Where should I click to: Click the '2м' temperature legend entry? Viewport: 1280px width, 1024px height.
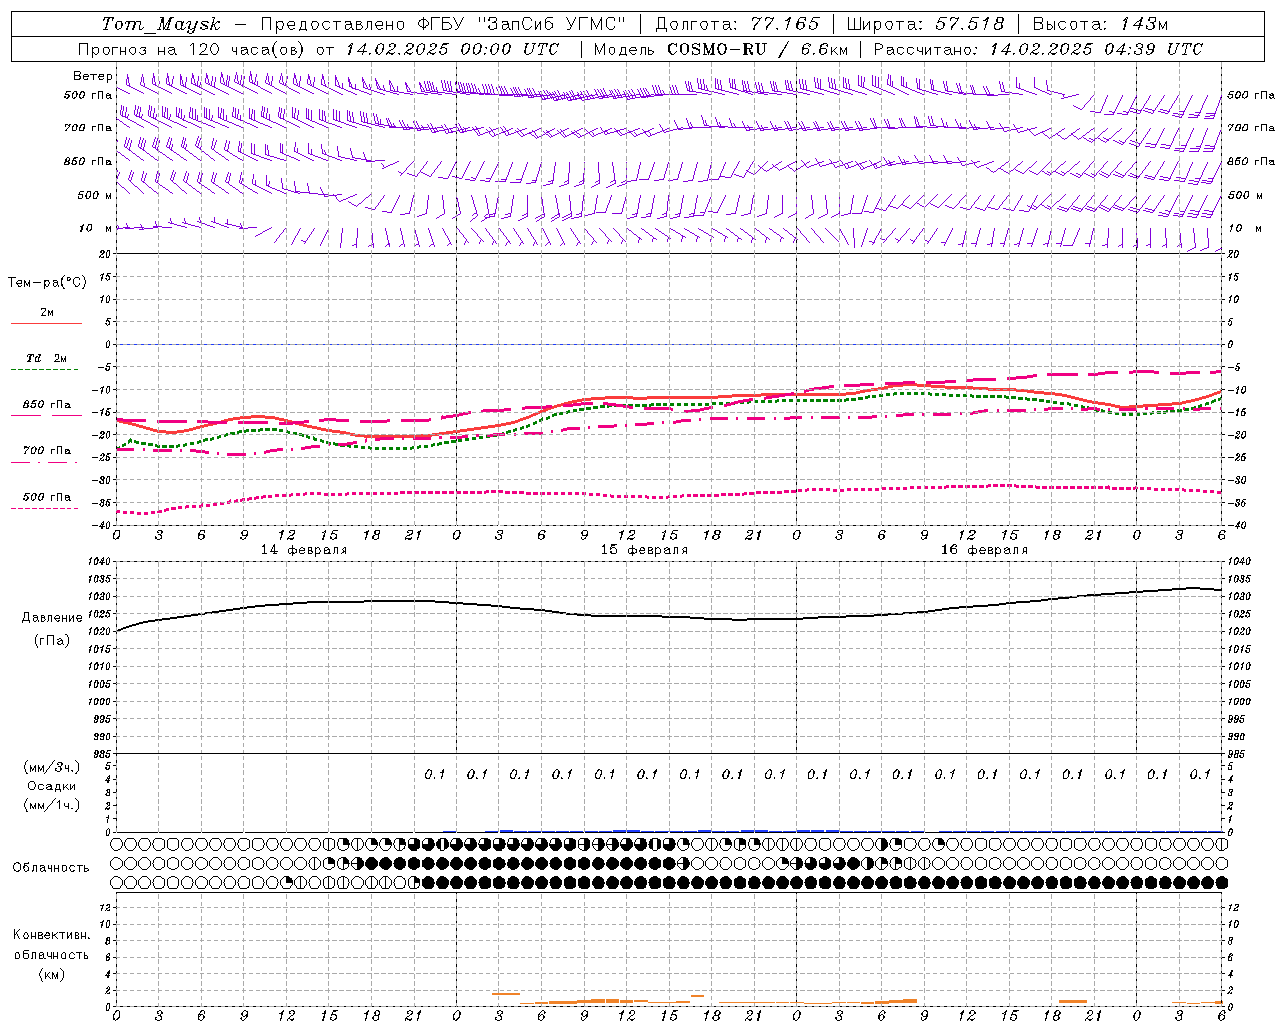[x=47, y=312]
